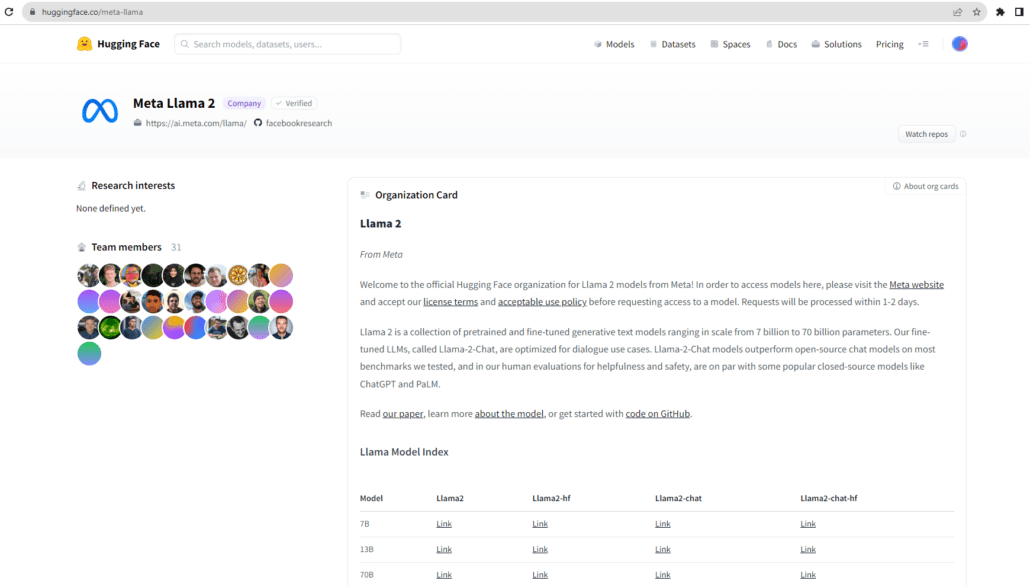Click the globe icon before ai.meta.com link
This screenshot has height=587, width=1030.
[137, 123]
